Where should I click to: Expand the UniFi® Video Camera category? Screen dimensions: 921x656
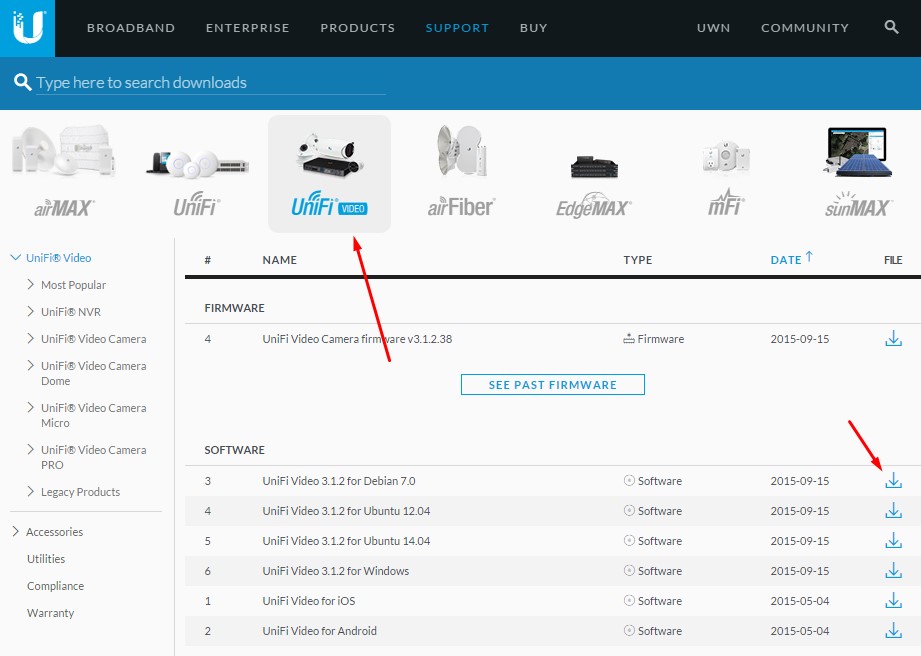click(x=31, y=338)
